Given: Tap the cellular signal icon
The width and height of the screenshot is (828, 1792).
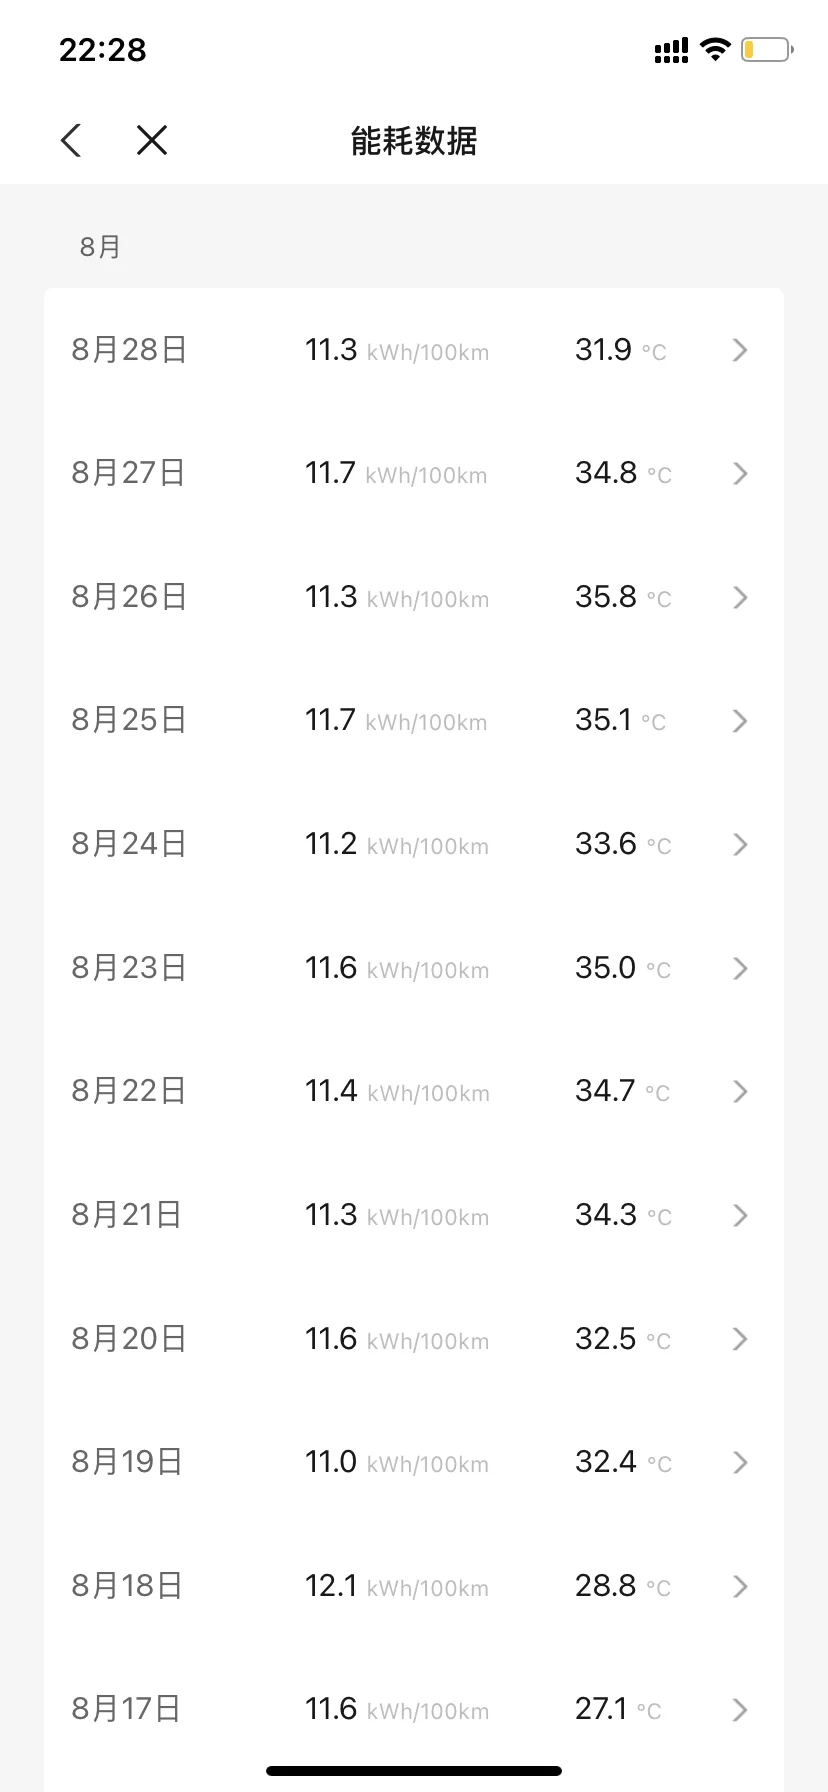Looking at the screenshot, I should pos(671,50).
